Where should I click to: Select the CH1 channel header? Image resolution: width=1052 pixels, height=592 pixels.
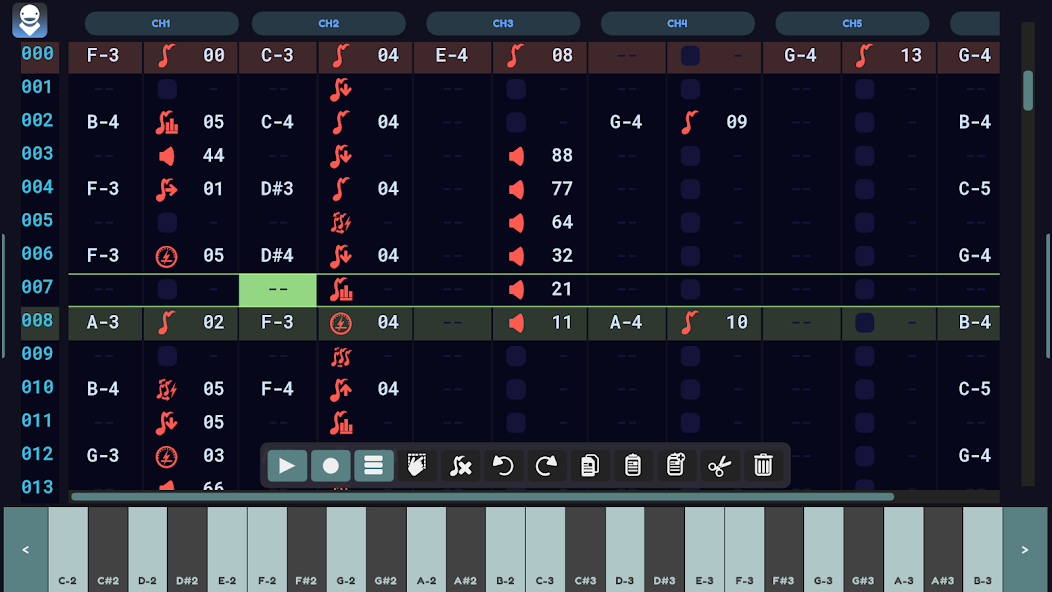click(x=161, y=23)
